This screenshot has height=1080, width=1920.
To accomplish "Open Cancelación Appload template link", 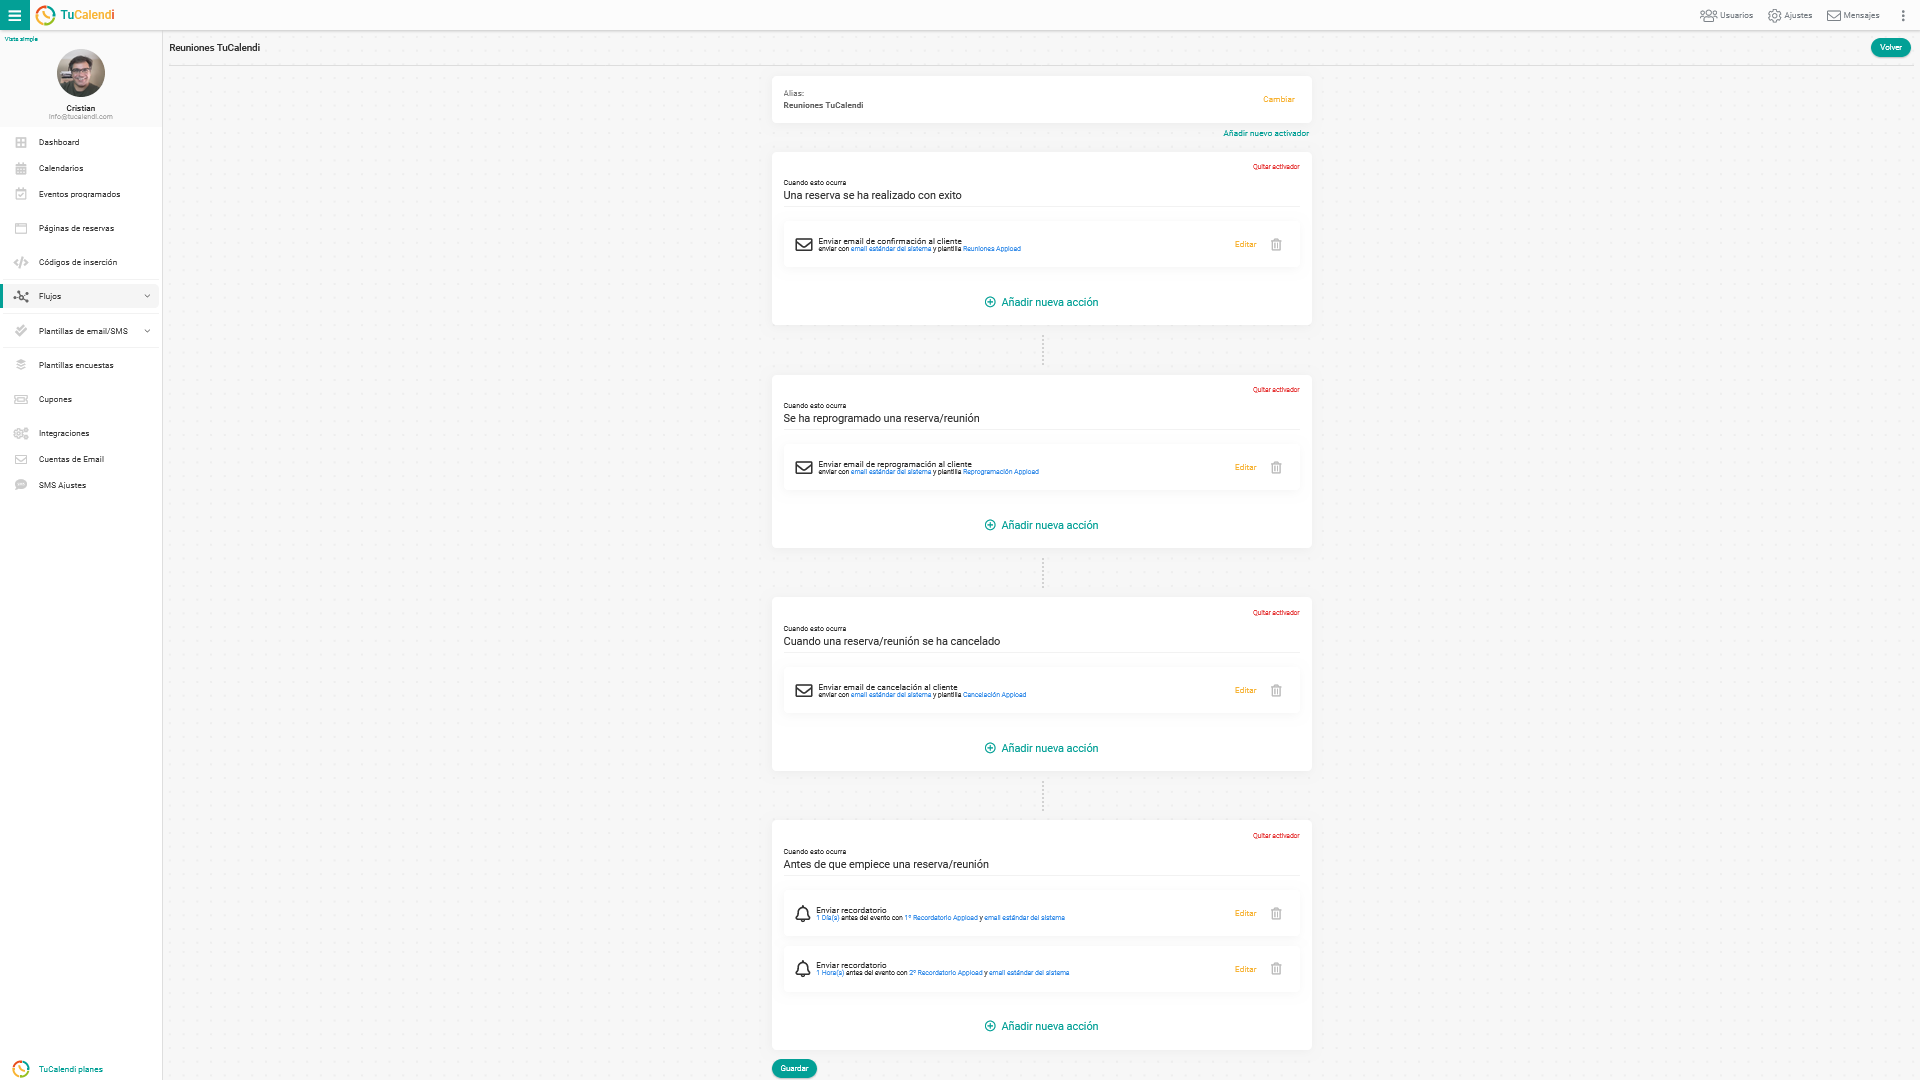I will click(x=994, y=695).
